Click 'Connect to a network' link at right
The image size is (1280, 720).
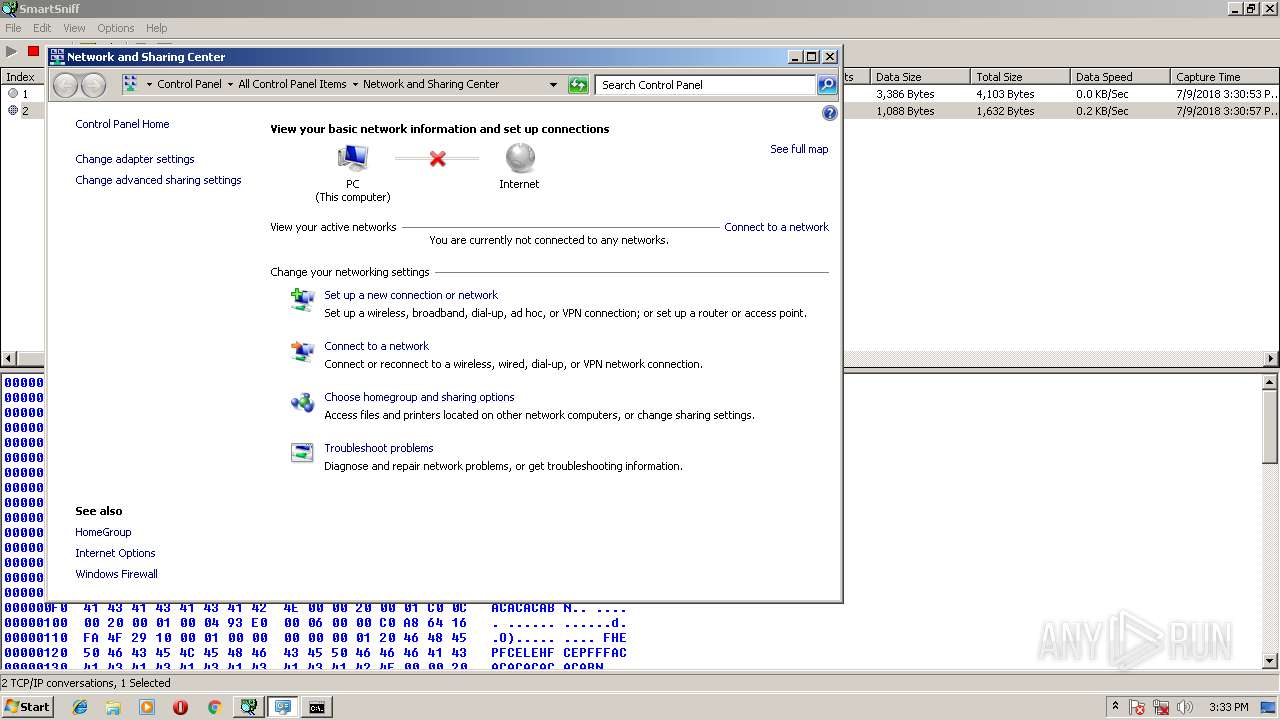(776, 227)
